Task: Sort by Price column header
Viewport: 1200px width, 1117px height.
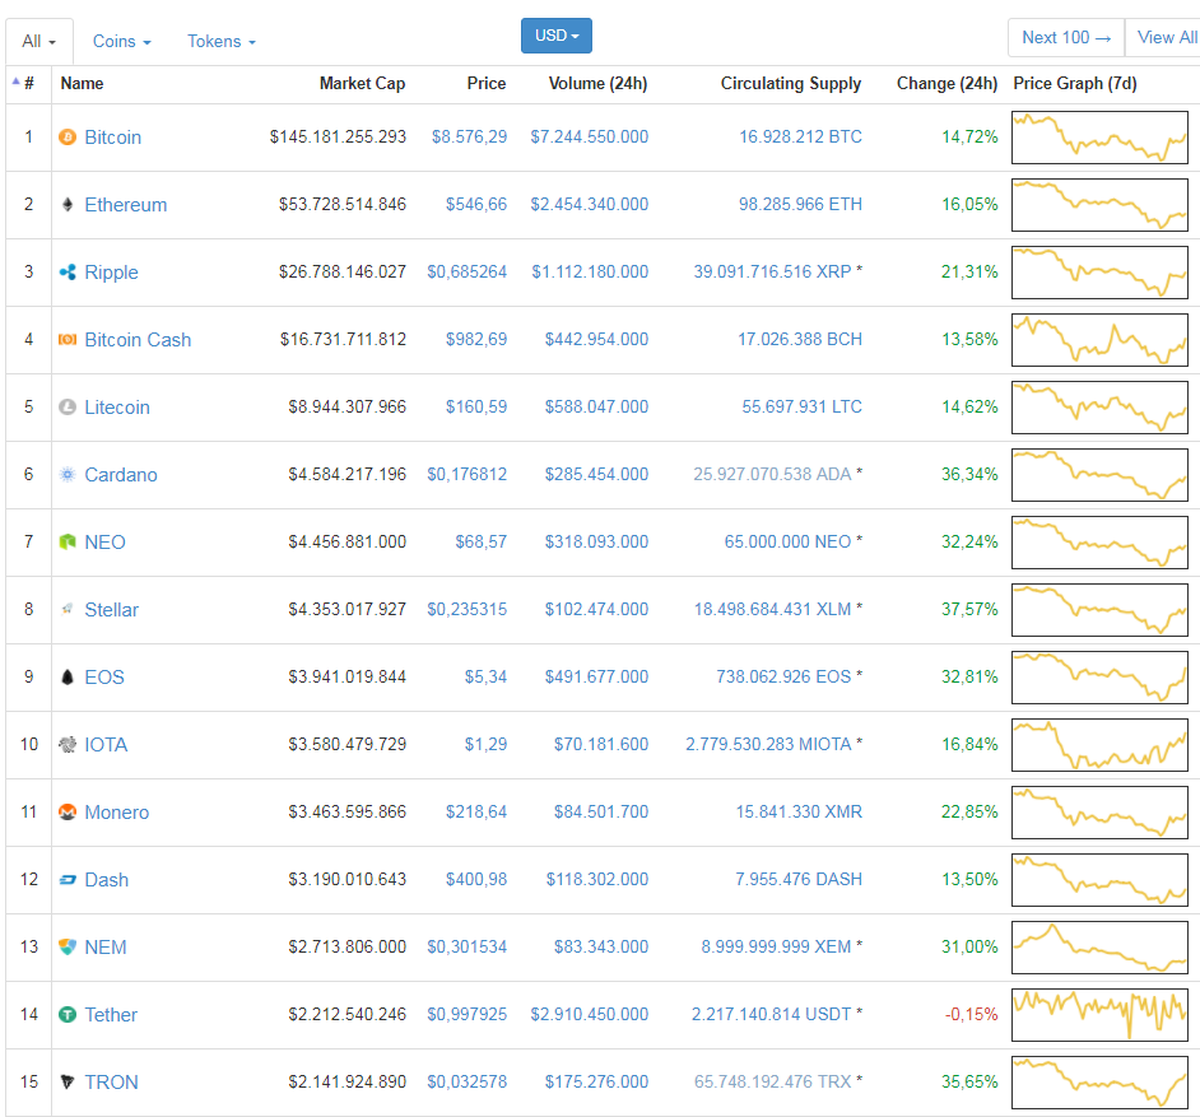Action: [486, 83]
